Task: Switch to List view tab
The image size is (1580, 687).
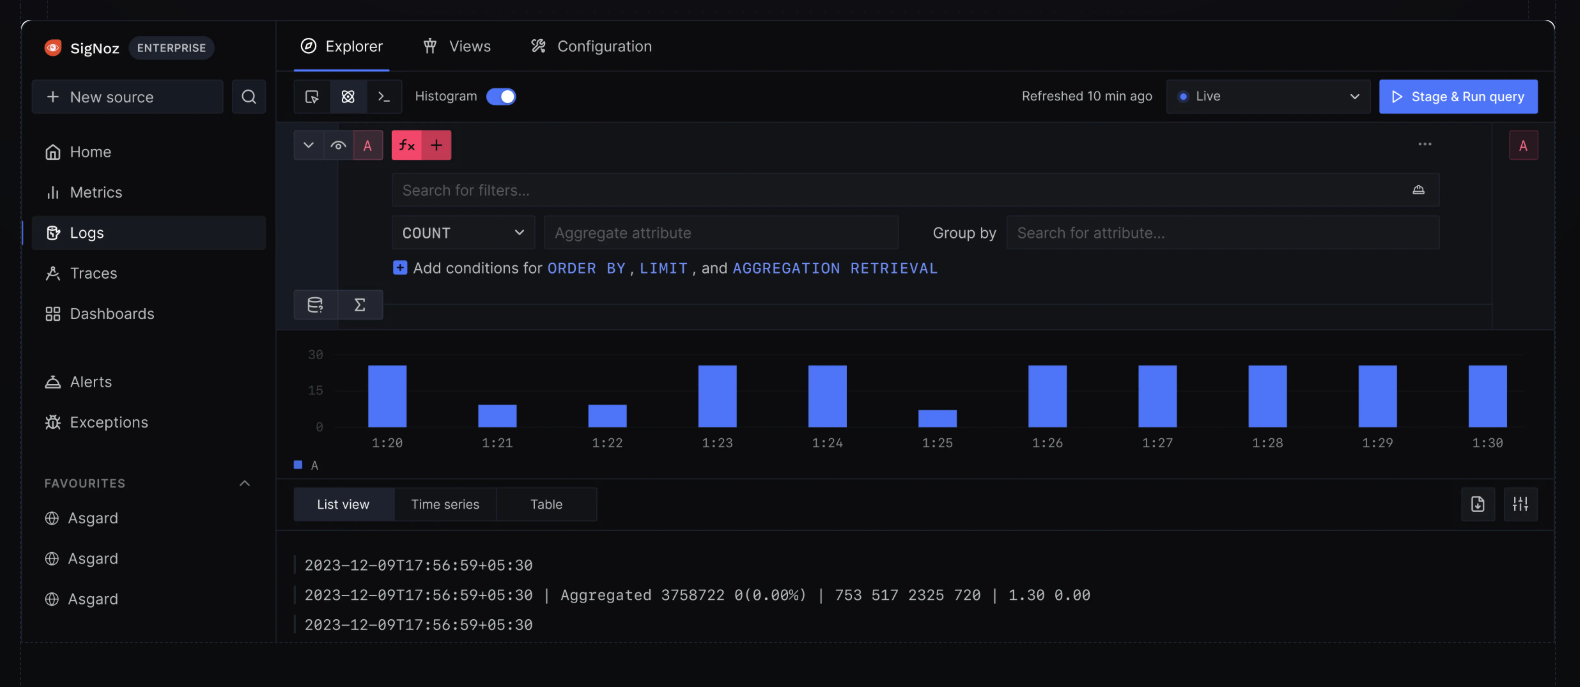Action: (343, 504)
